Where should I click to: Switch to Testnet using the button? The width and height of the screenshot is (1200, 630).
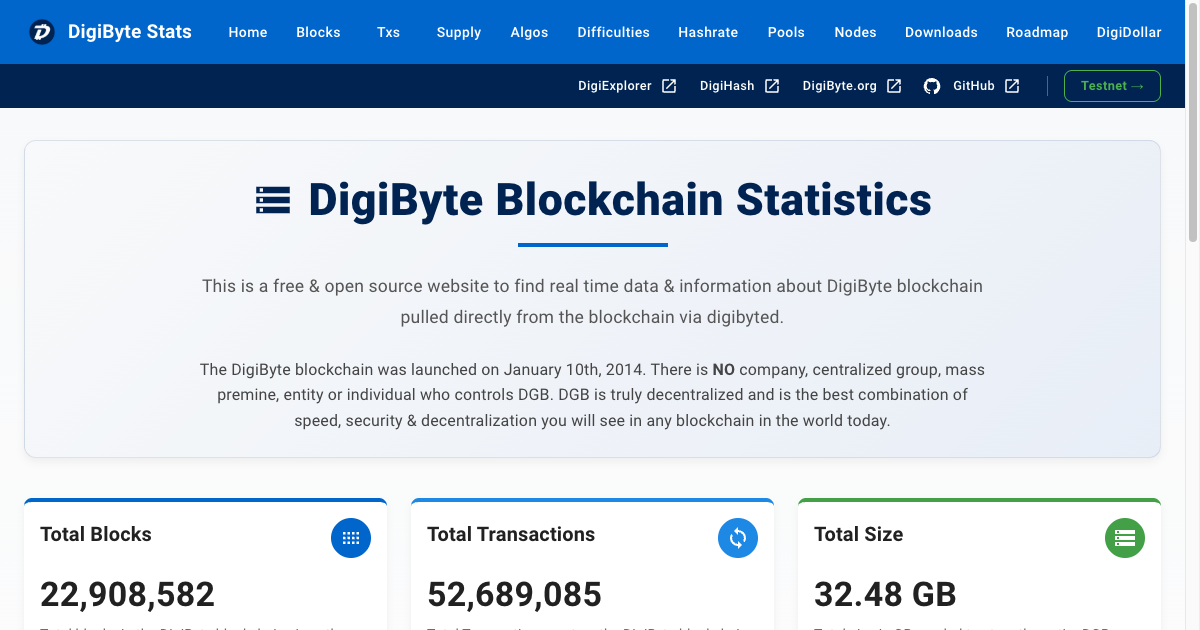[1112, 86]
